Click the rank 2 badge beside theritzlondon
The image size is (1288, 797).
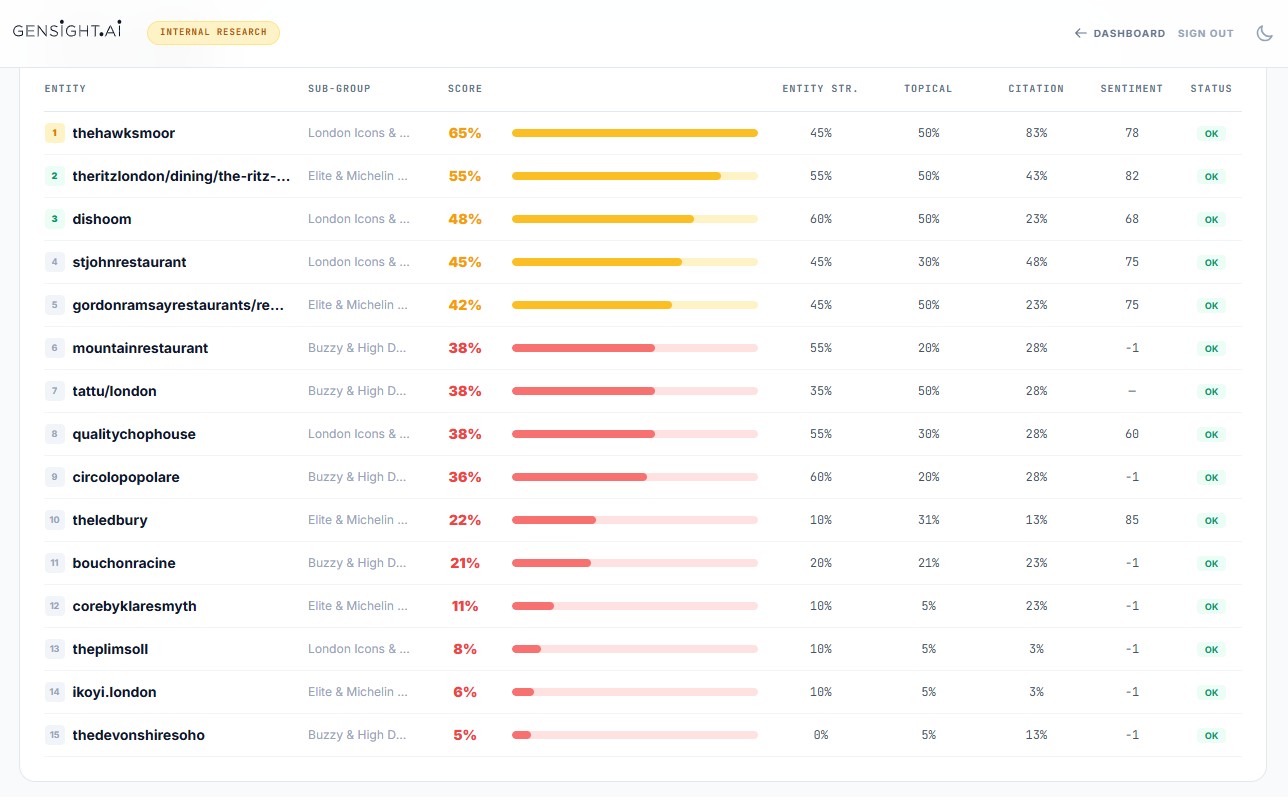pos(55,176)
